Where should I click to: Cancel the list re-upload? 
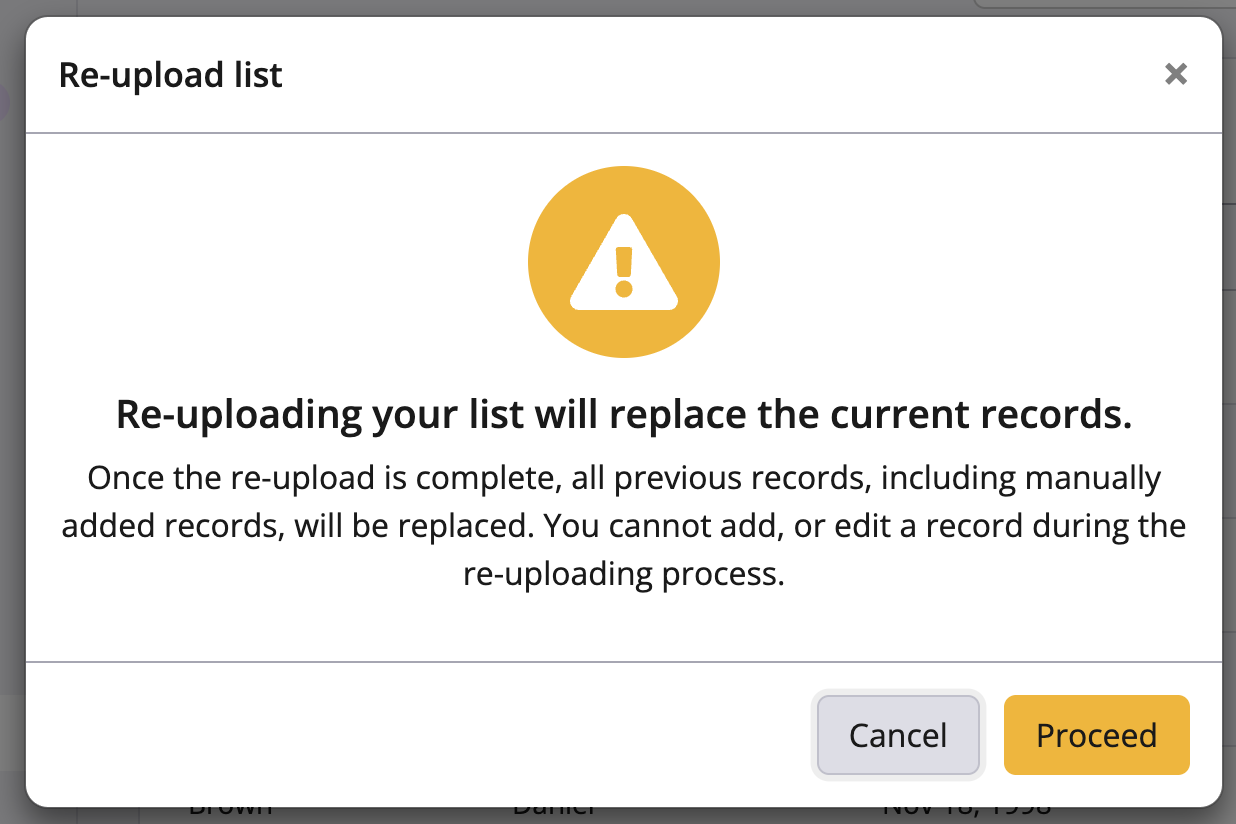898,736
